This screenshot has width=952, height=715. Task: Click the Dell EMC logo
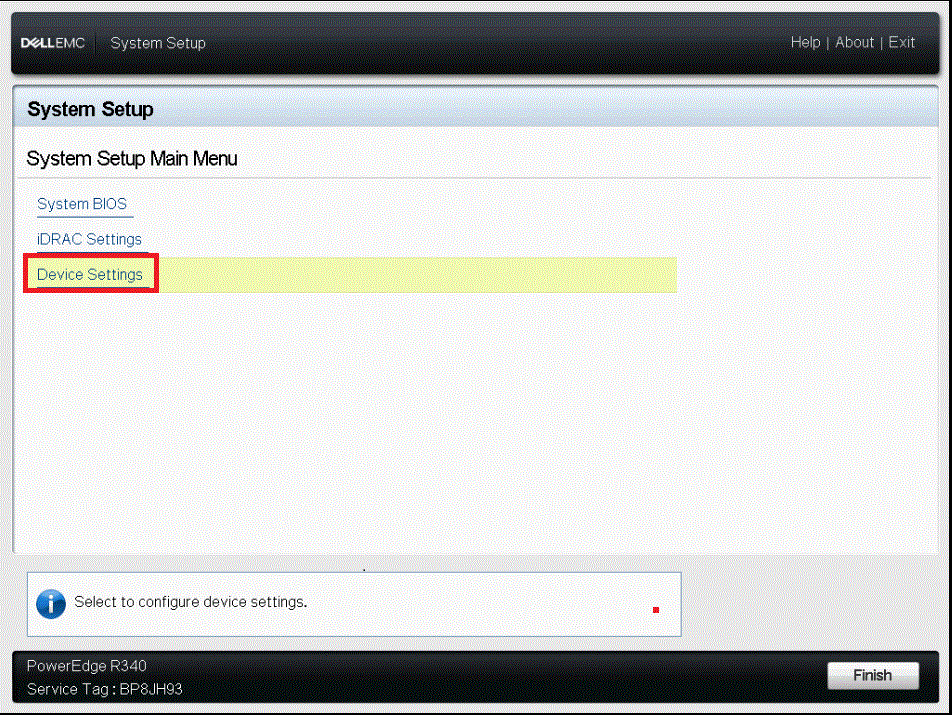pos(53,43)
